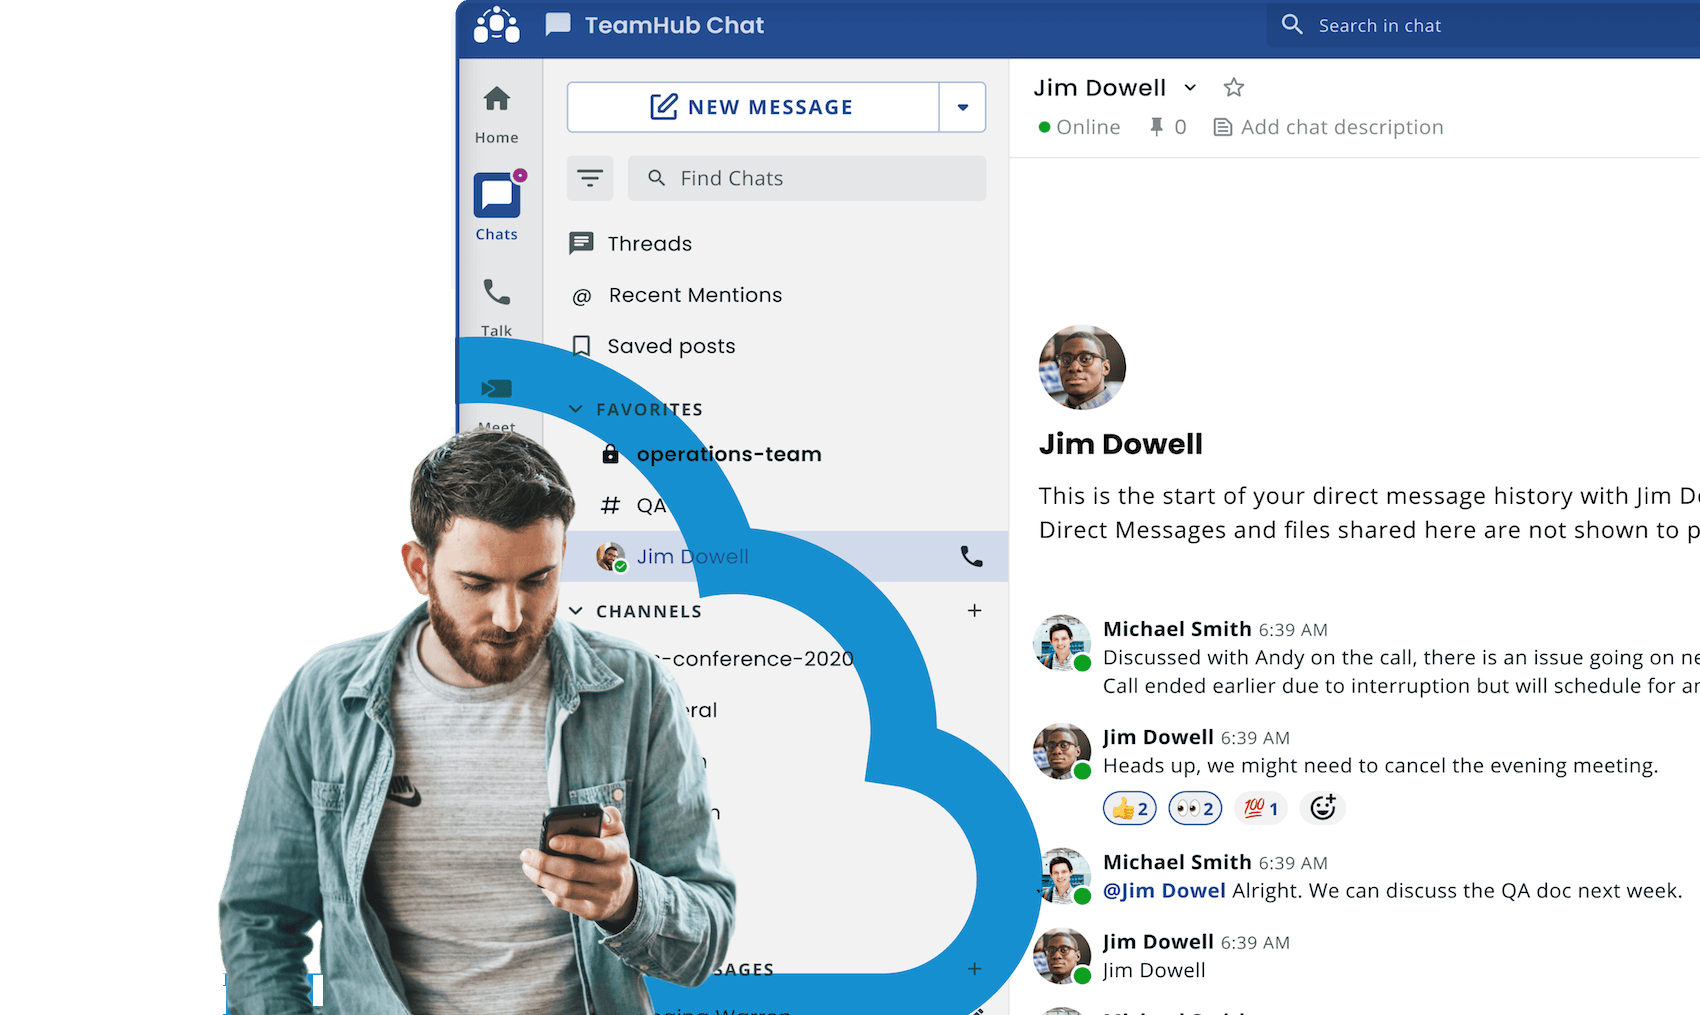Click Jim Dowell's large profile picture

click(1082, 367)
